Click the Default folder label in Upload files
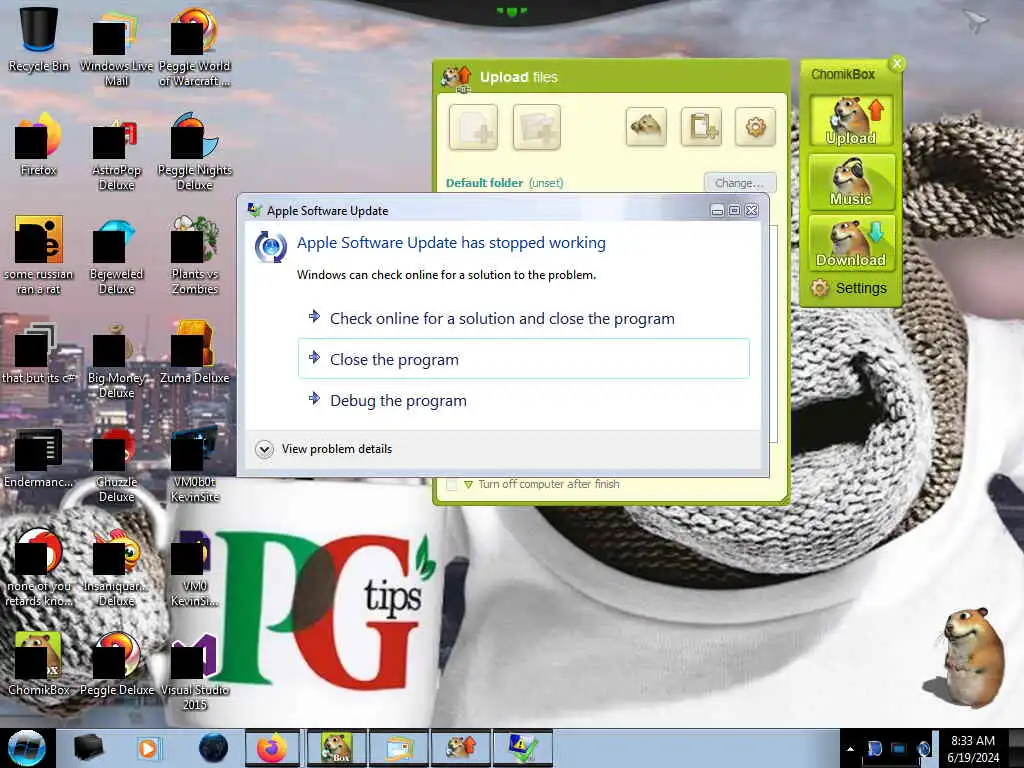The width and height of the screenshot is (1024, 768). (x=484, y=183)
